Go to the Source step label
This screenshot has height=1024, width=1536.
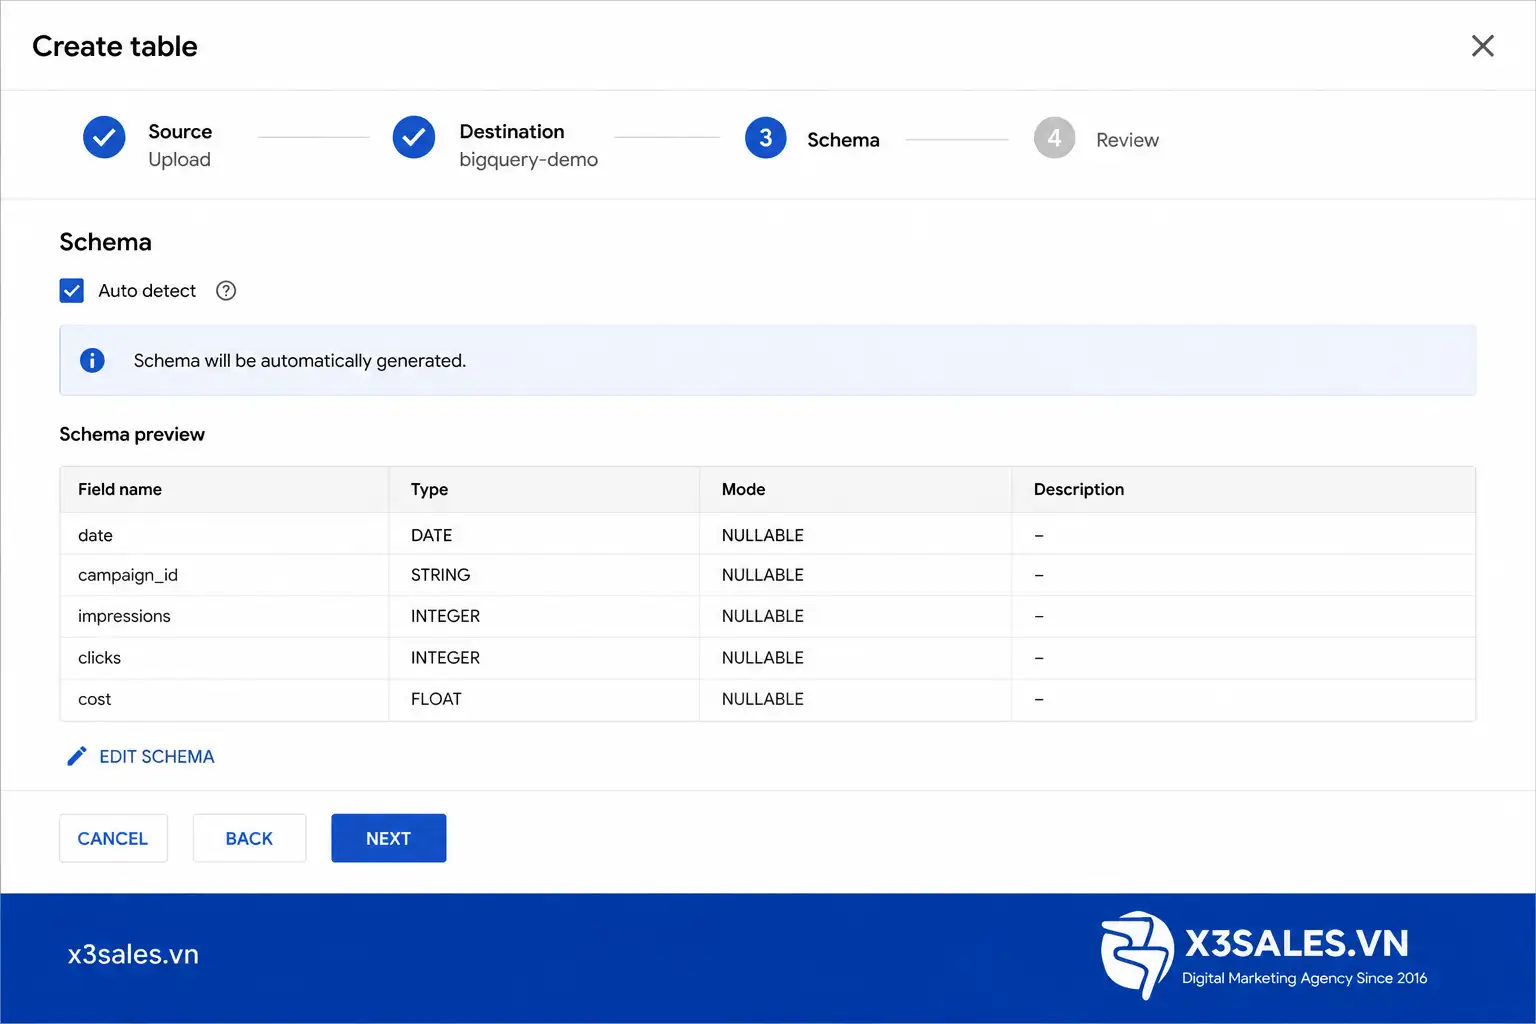[x=180, y=132]
